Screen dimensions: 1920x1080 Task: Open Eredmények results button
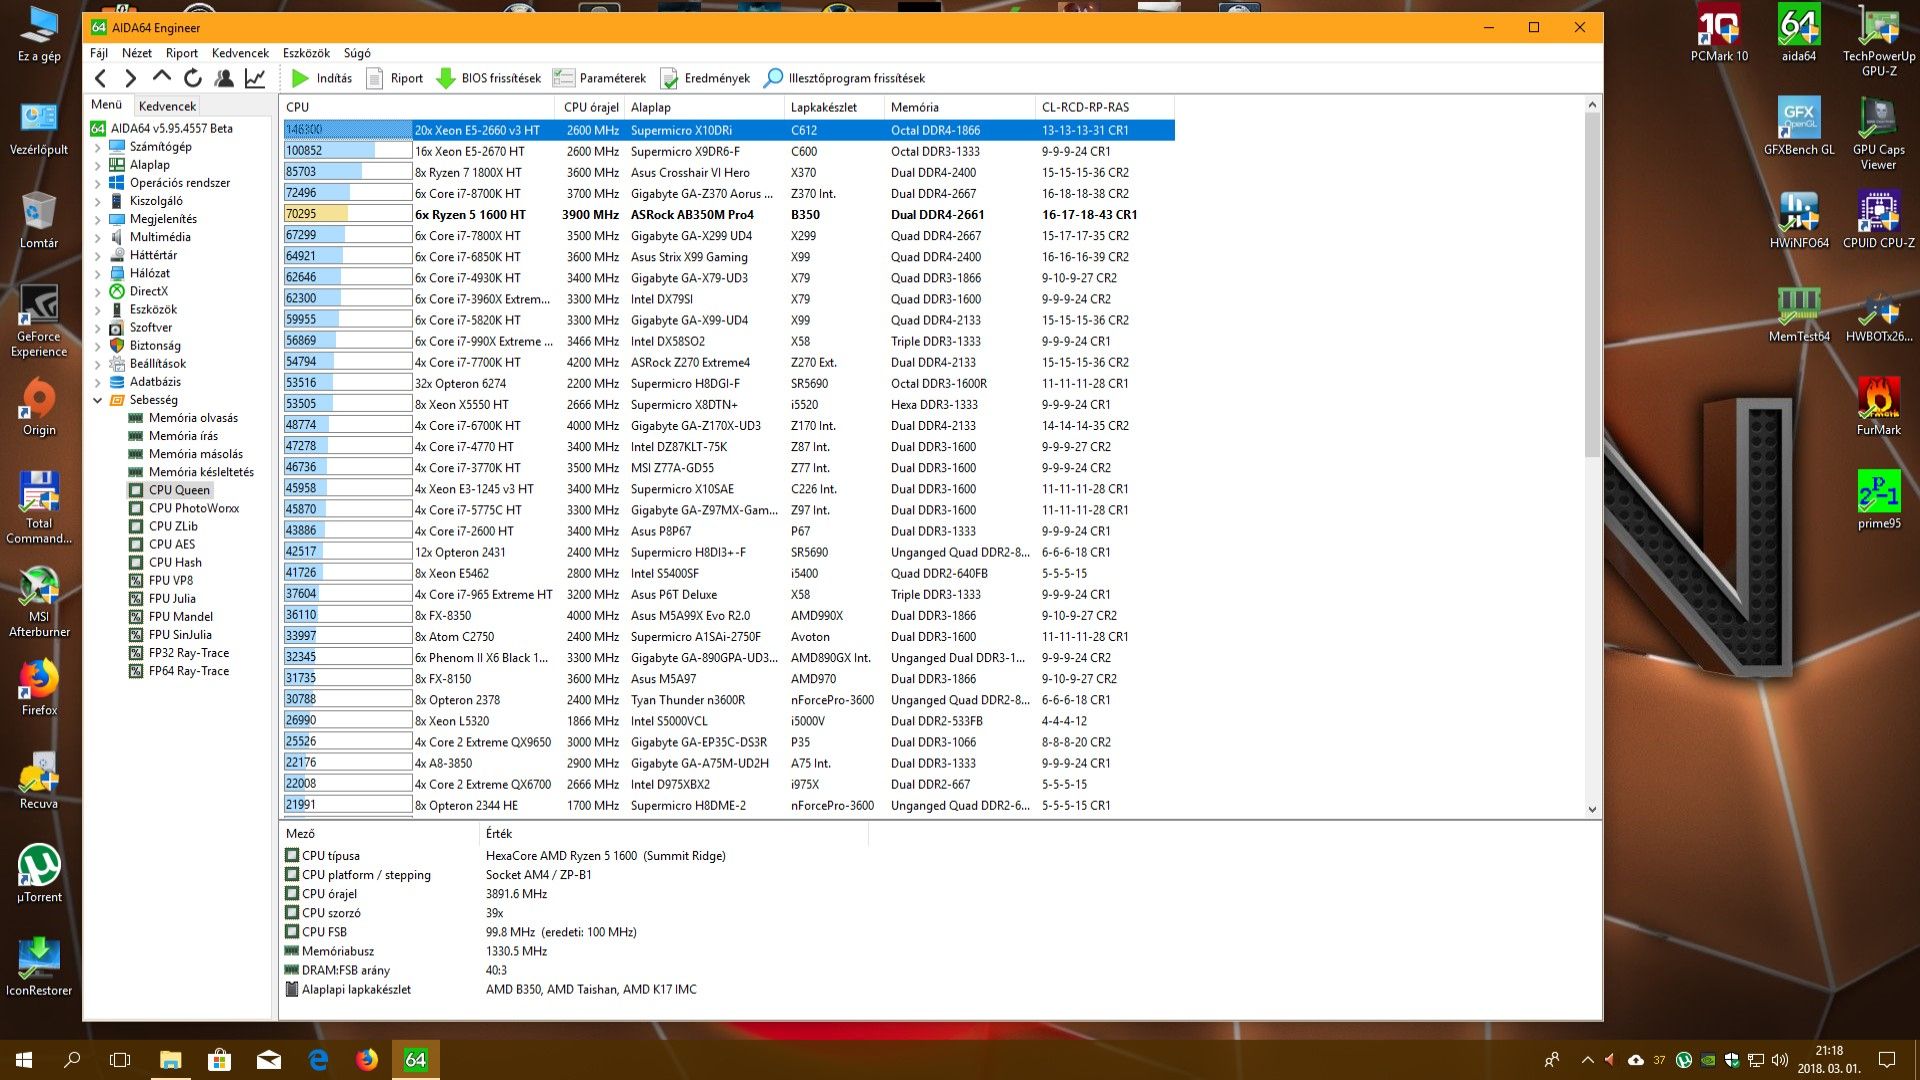pyautogui.click(x=705, y=78)
